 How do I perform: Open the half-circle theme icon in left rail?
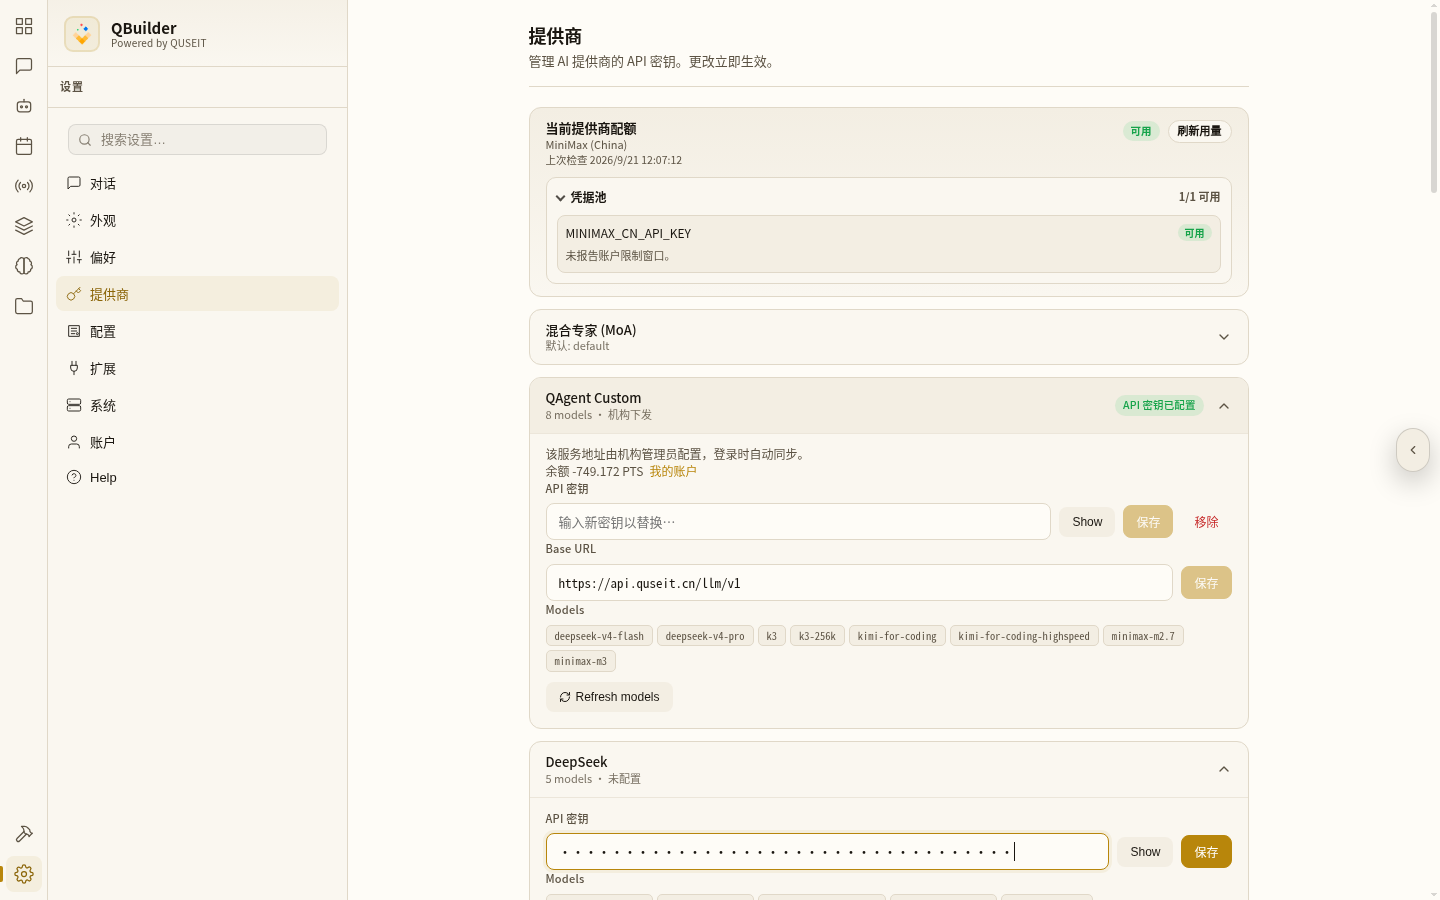(24, 266)
